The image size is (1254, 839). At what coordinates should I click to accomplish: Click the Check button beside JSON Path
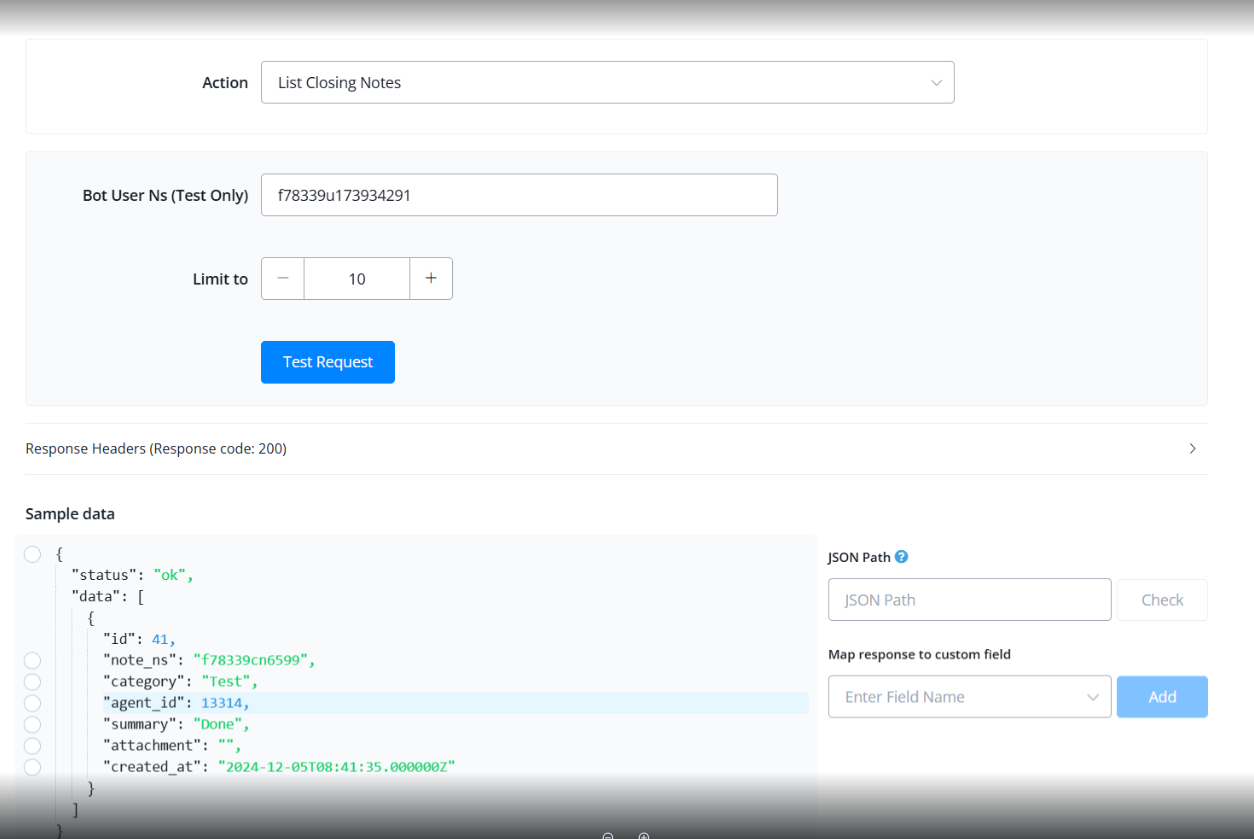1162,600
